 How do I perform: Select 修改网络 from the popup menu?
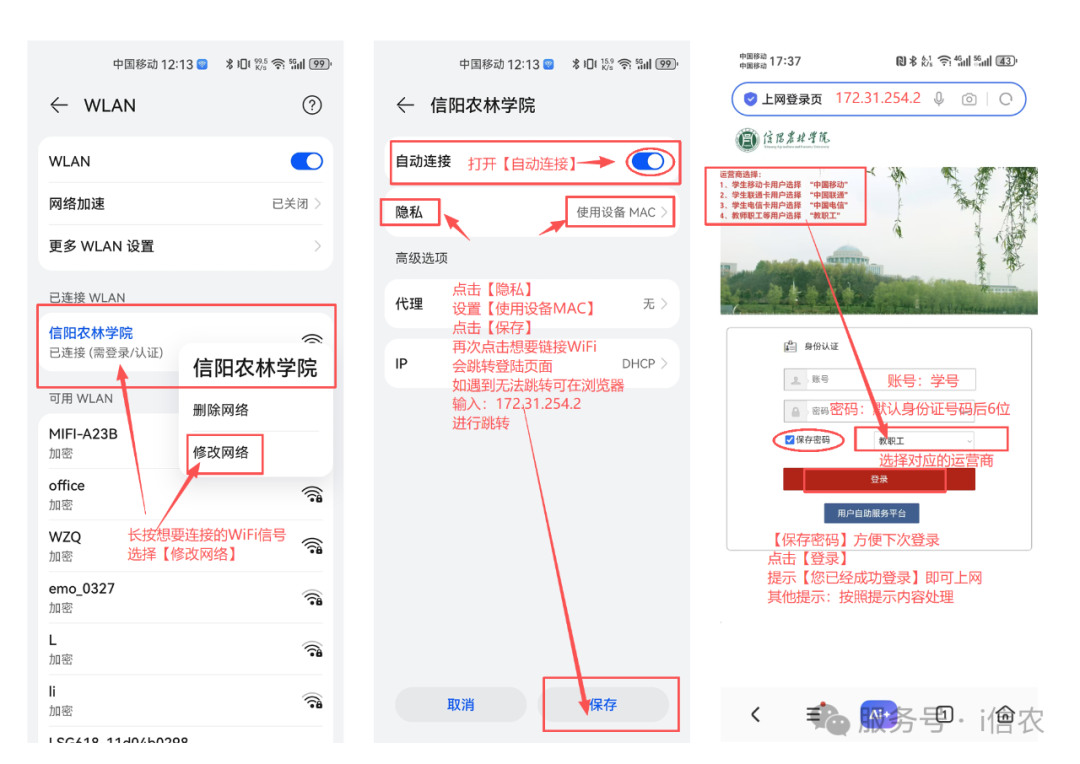point(221,453)
